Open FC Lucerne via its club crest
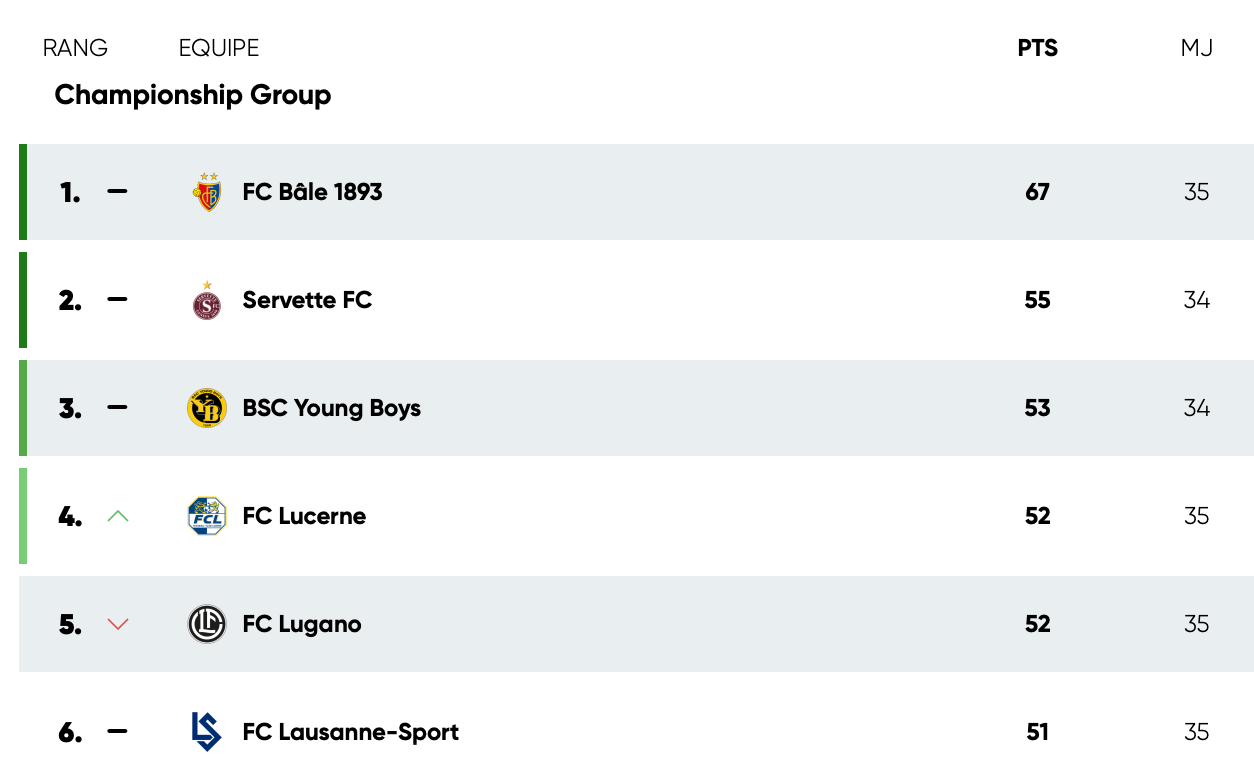The width and height of the screenshot is (1254, 782). tap(207, 516)
